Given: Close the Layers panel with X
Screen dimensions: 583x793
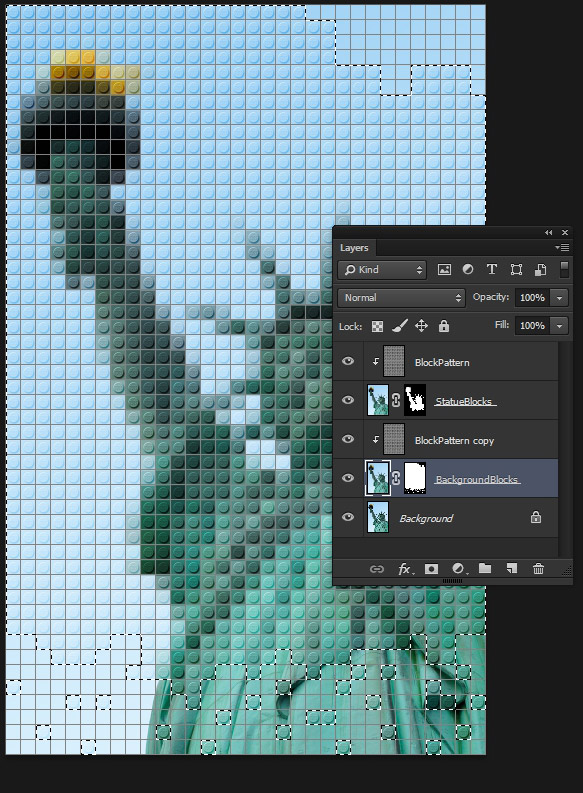Looking at the screenshot, I should [565, 233].
